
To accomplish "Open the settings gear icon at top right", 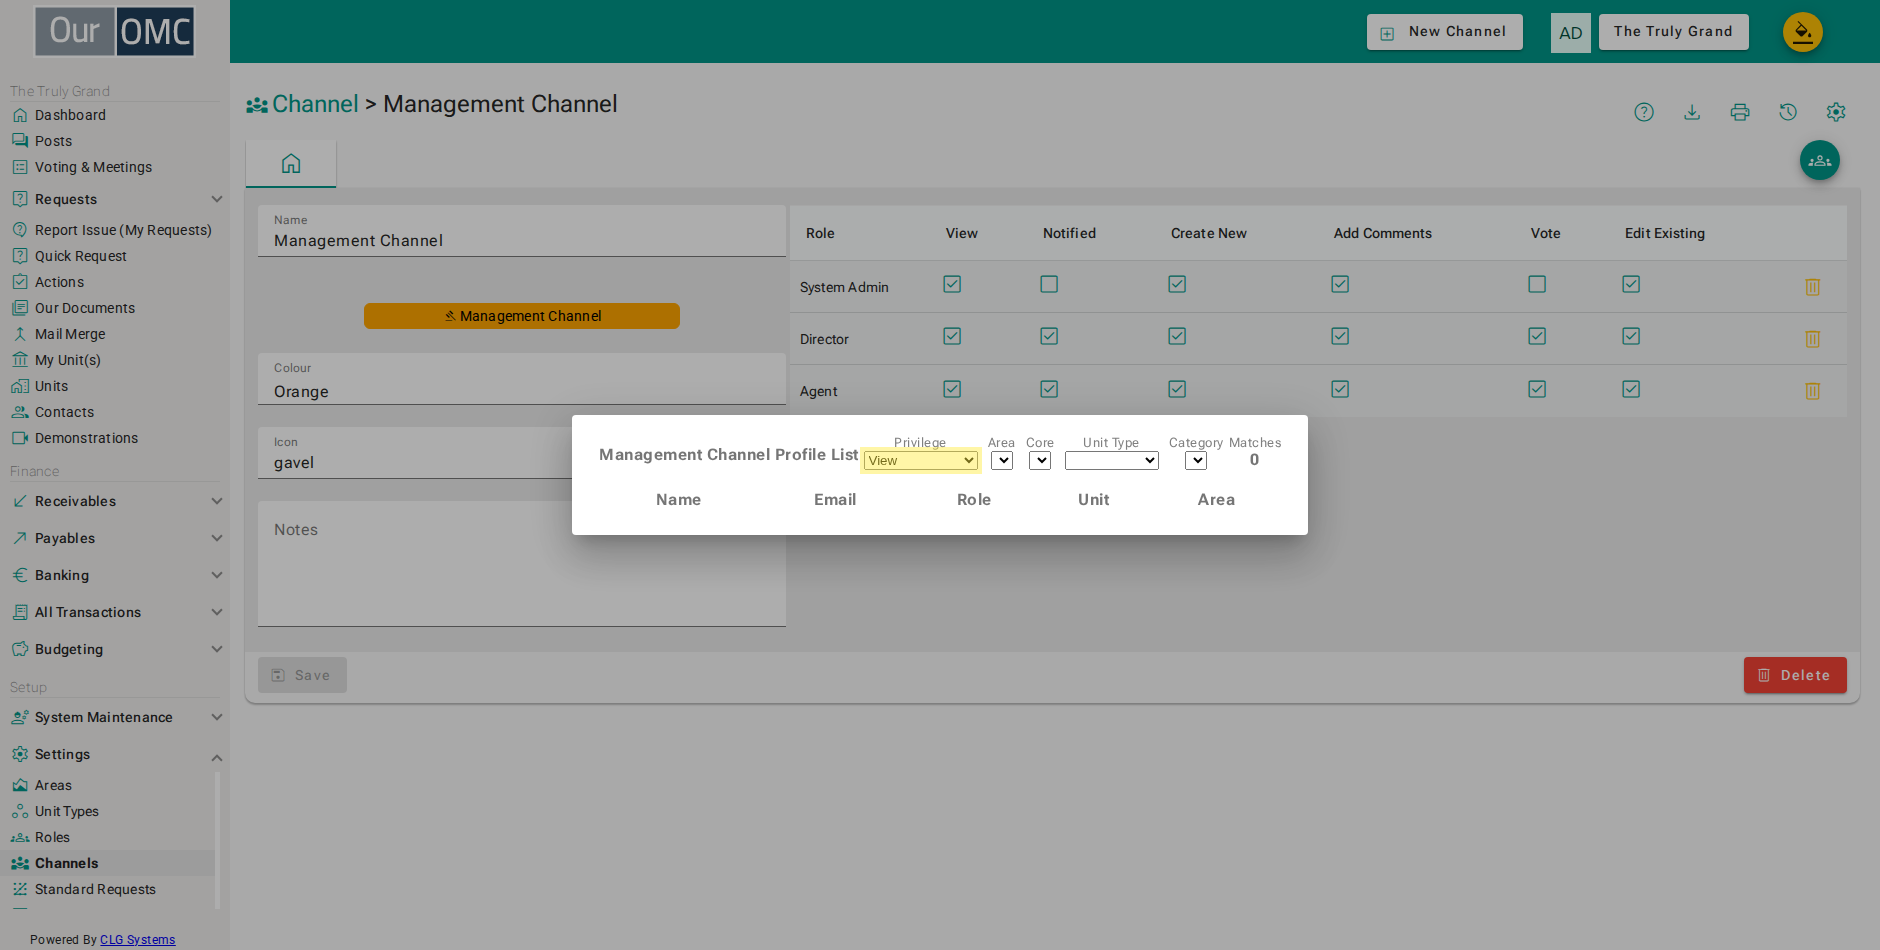I will [x=1836, y=112].
